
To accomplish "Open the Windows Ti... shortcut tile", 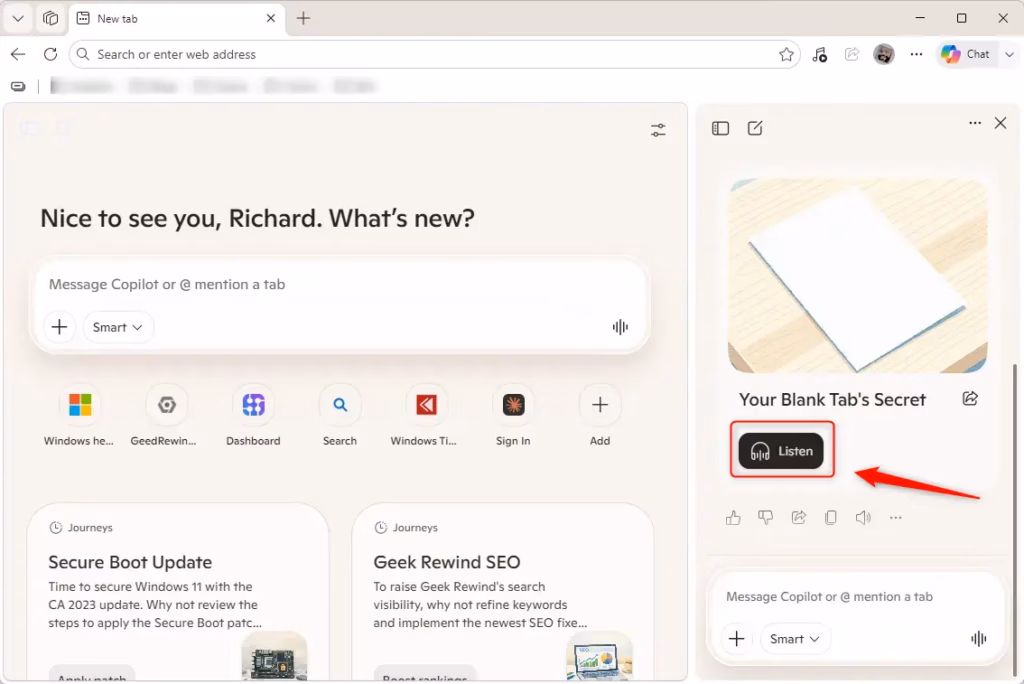I will [426, 416].
